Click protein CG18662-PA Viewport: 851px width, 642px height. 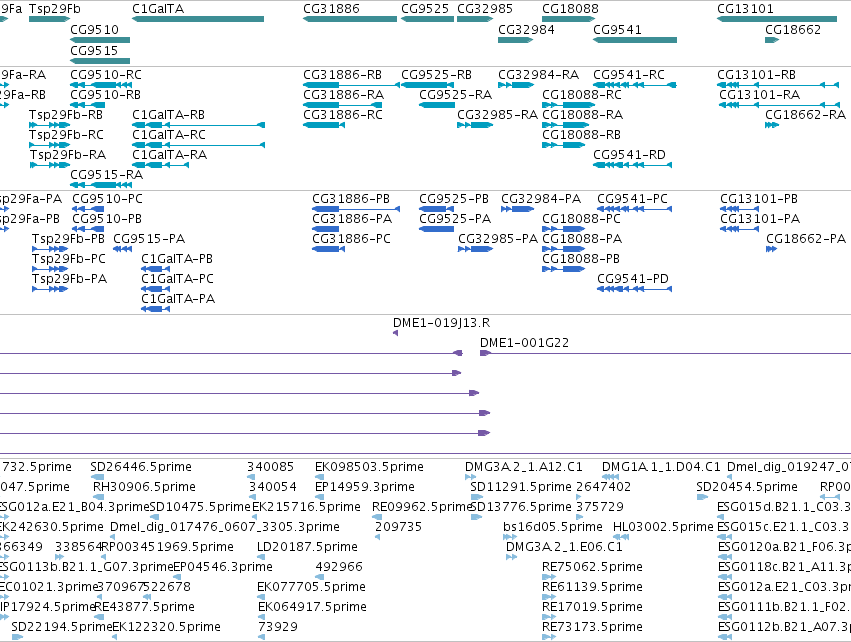click(x=771, y=249)
